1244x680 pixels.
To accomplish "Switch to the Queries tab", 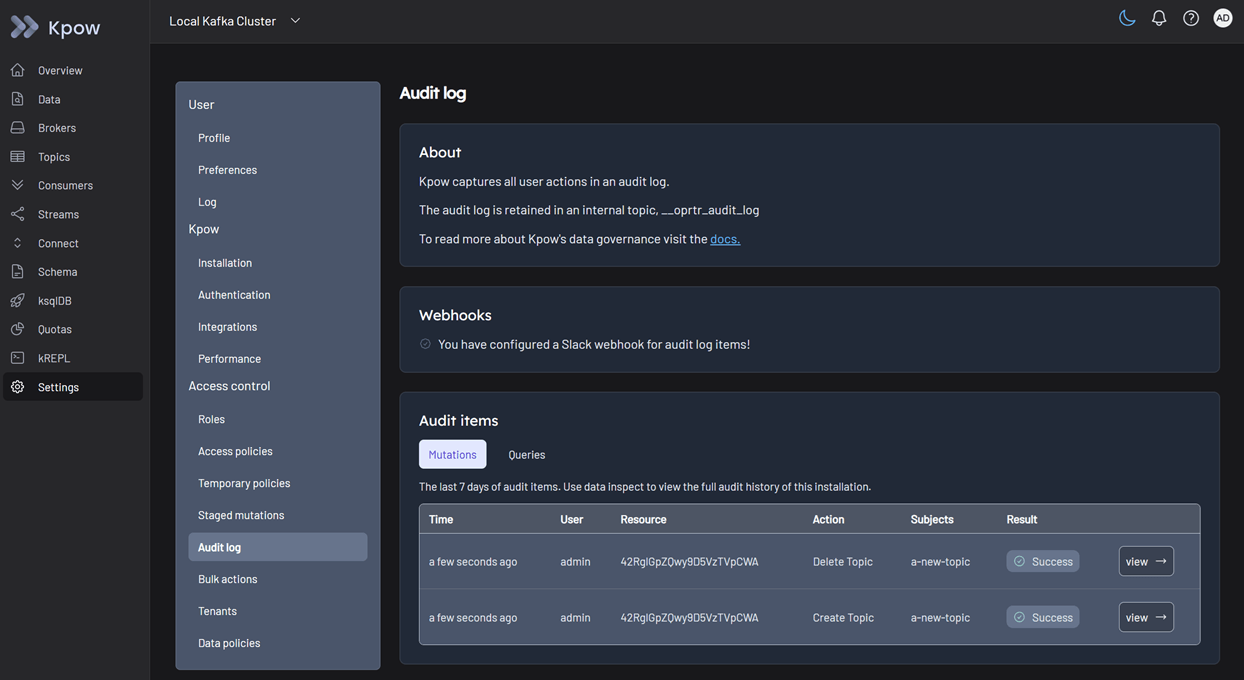I will [x=527, y=454].
